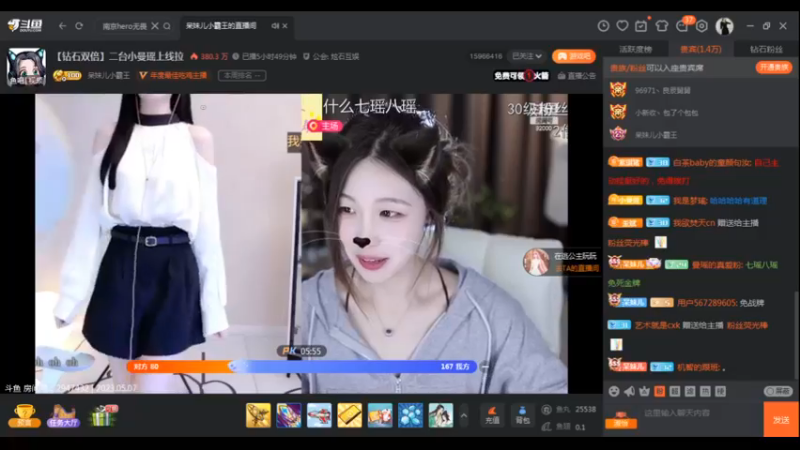The height and width of the screenshot is (450, 800).
Task: Send the seventh character gift icon
Action: tap(441, 415)
